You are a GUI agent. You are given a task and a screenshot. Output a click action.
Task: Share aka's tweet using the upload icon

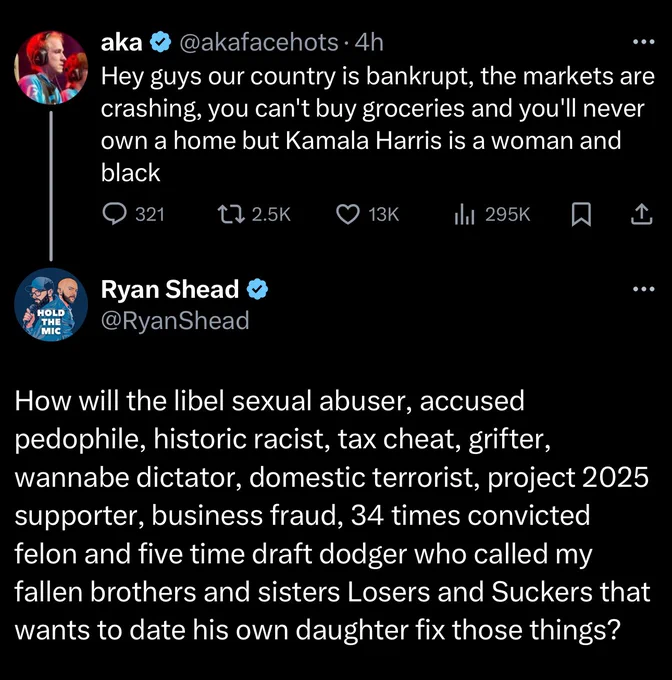click(641, 214)
